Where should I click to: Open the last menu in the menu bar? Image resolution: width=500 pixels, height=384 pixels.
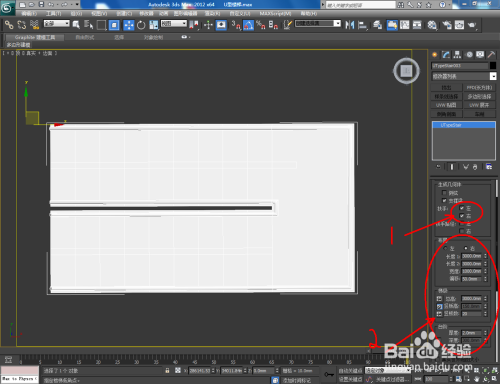click(309, 13)
